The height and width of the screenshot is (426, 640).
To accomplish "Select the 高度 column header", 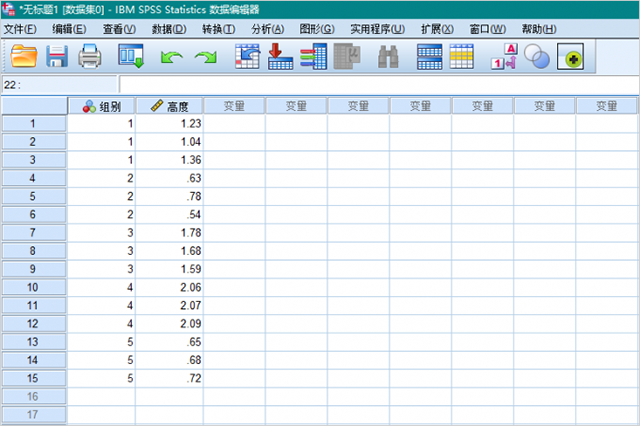I will (169, 106).
